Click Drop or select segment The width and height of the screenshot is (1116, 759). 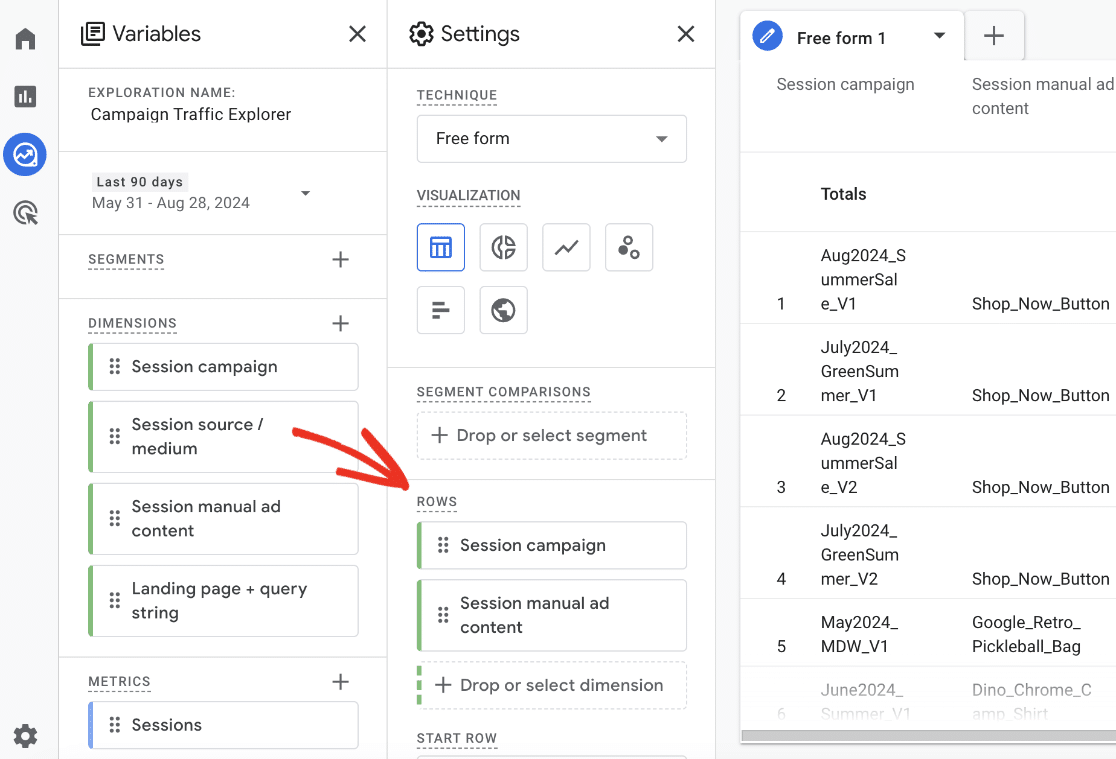coord(551,435)
